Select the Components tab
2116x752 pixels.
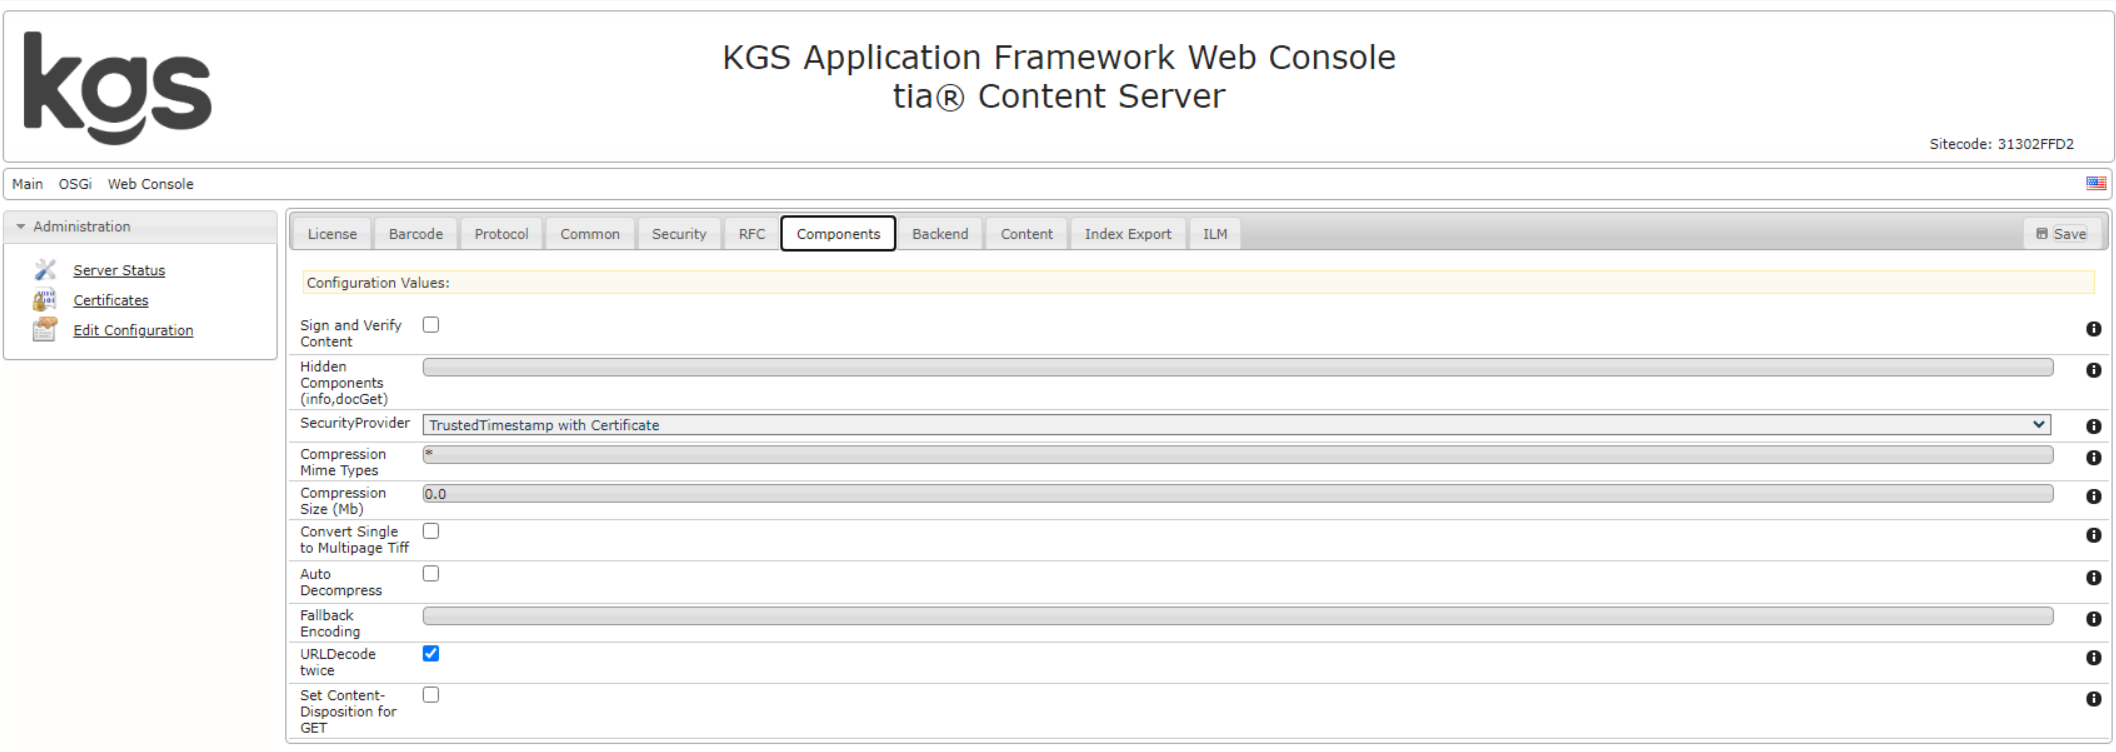838,234
